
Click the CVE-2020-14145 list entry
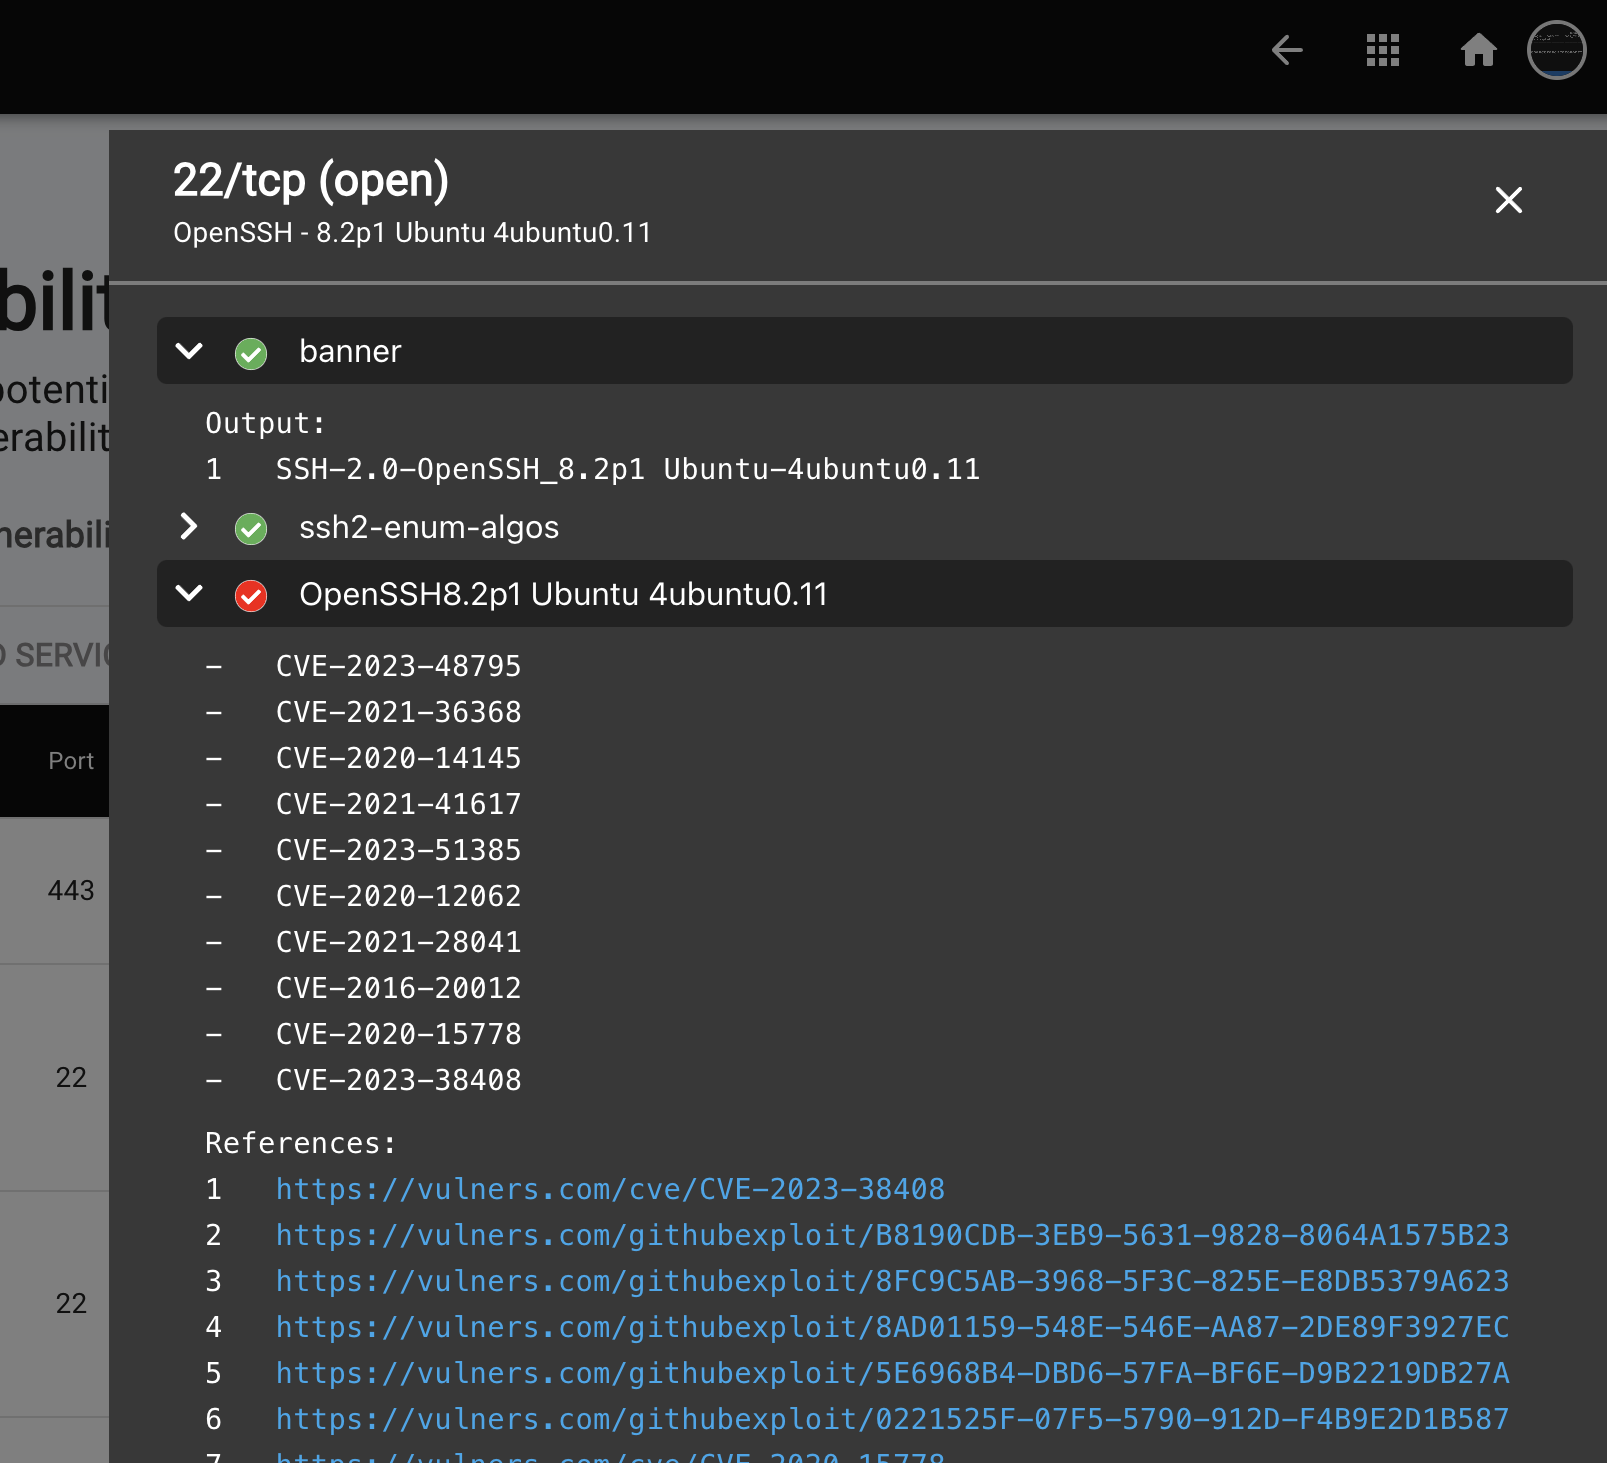(398, 758)
